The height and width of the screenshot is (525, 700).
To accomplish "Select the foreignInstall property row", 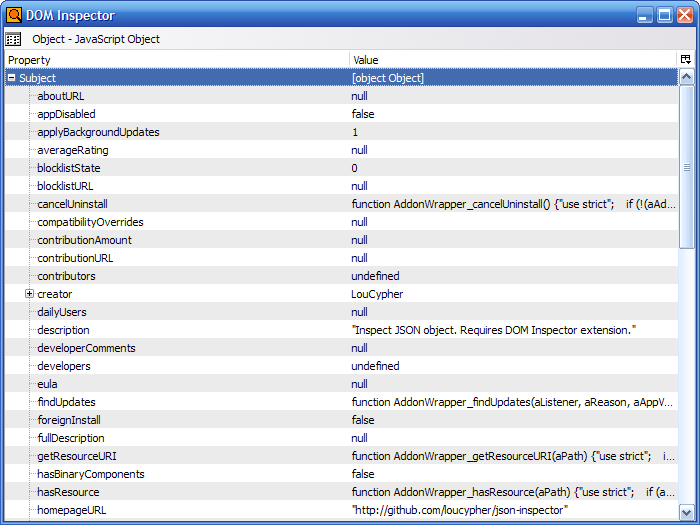I will [x=342, y=420].
